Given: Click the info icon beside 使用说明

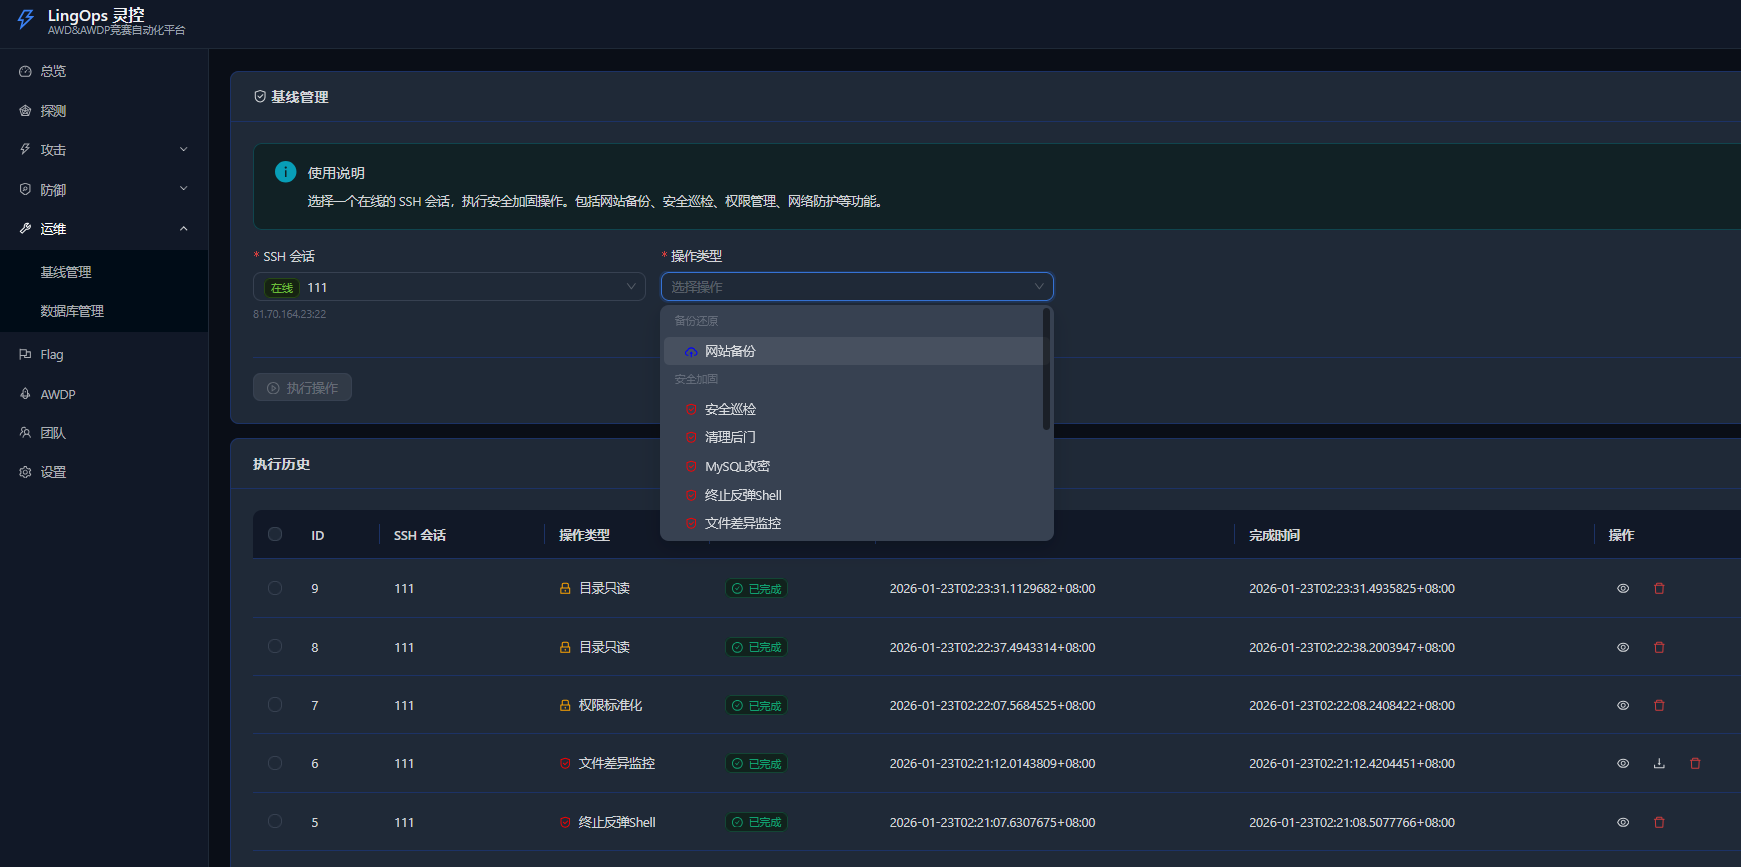Looking at the screenshot, I should (x=285, y=172).
